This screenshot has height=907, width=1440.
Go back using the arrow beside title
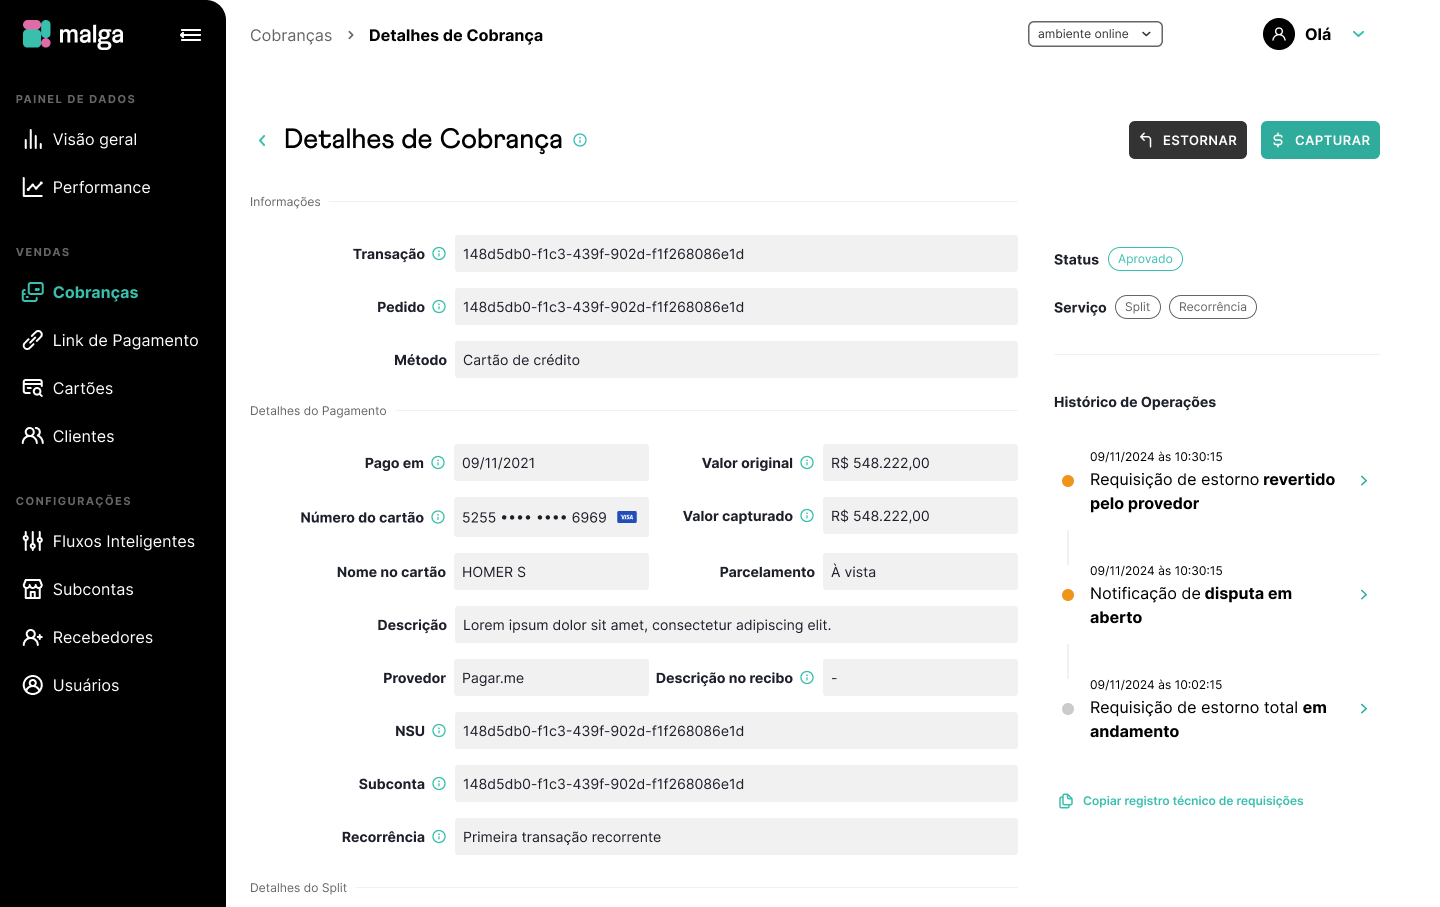pyautogui.click(x=262, y=140)
